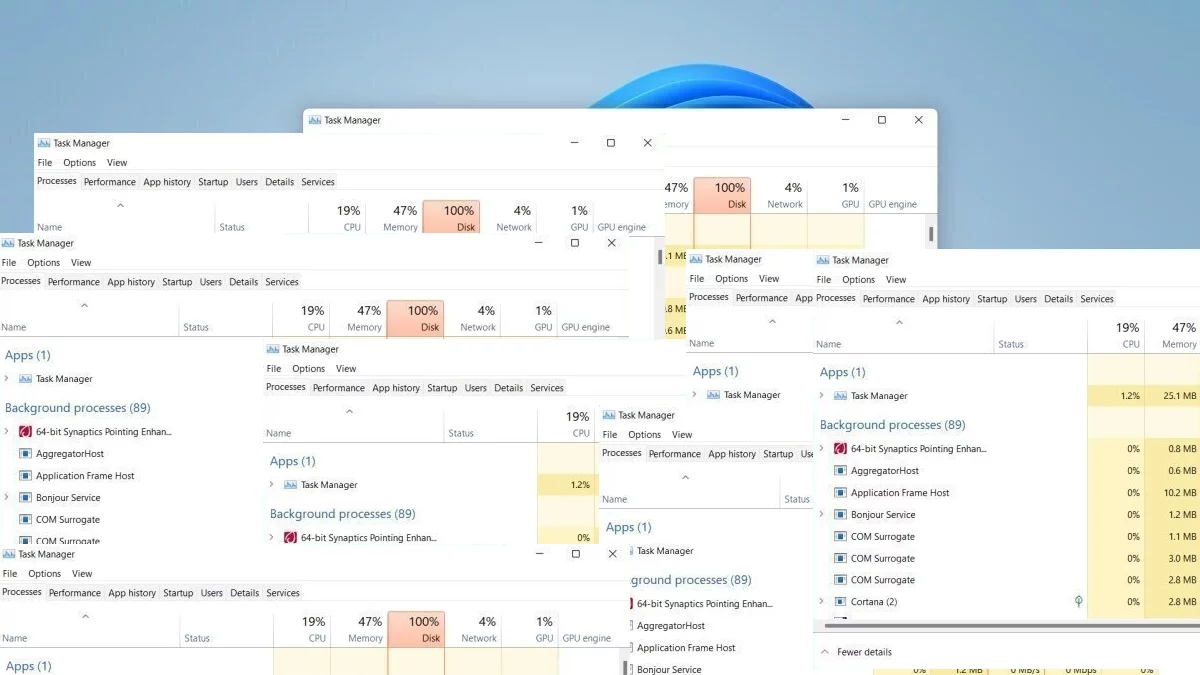The height and width of the screenshot is (675, 1200).
Task: Click Application Frame Host icon in far-right window
Action: [841, 493]
